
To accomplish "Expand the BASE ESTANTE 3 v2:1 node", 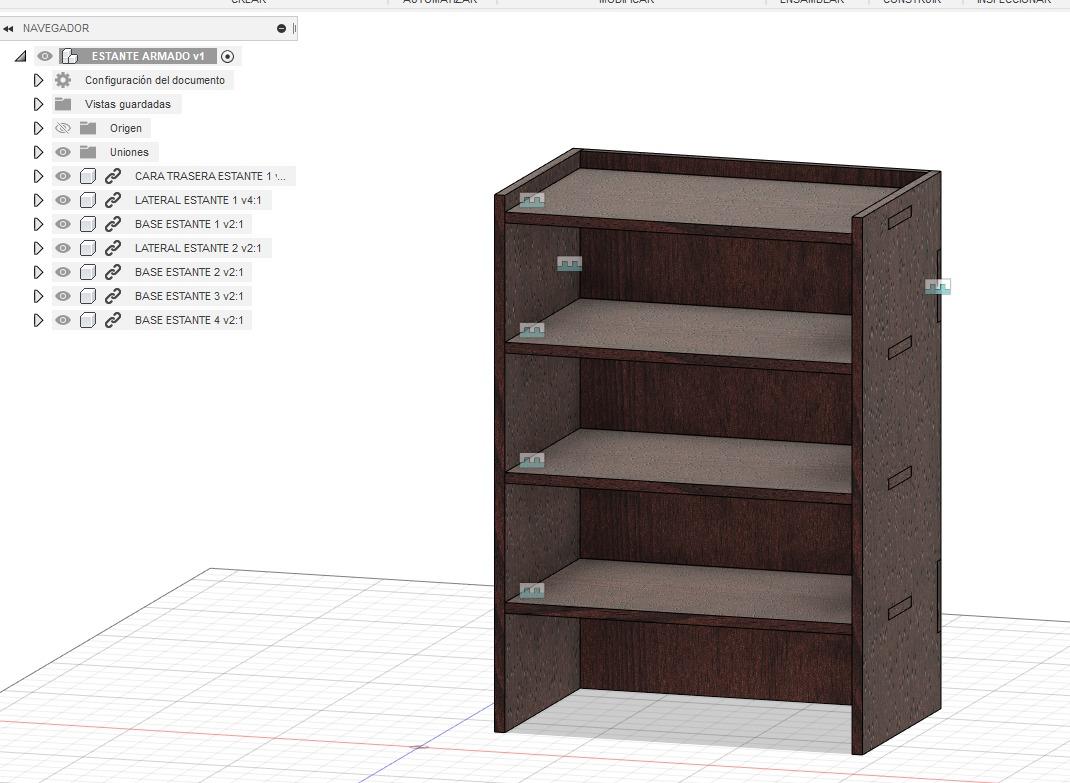I will pos(38,296).
